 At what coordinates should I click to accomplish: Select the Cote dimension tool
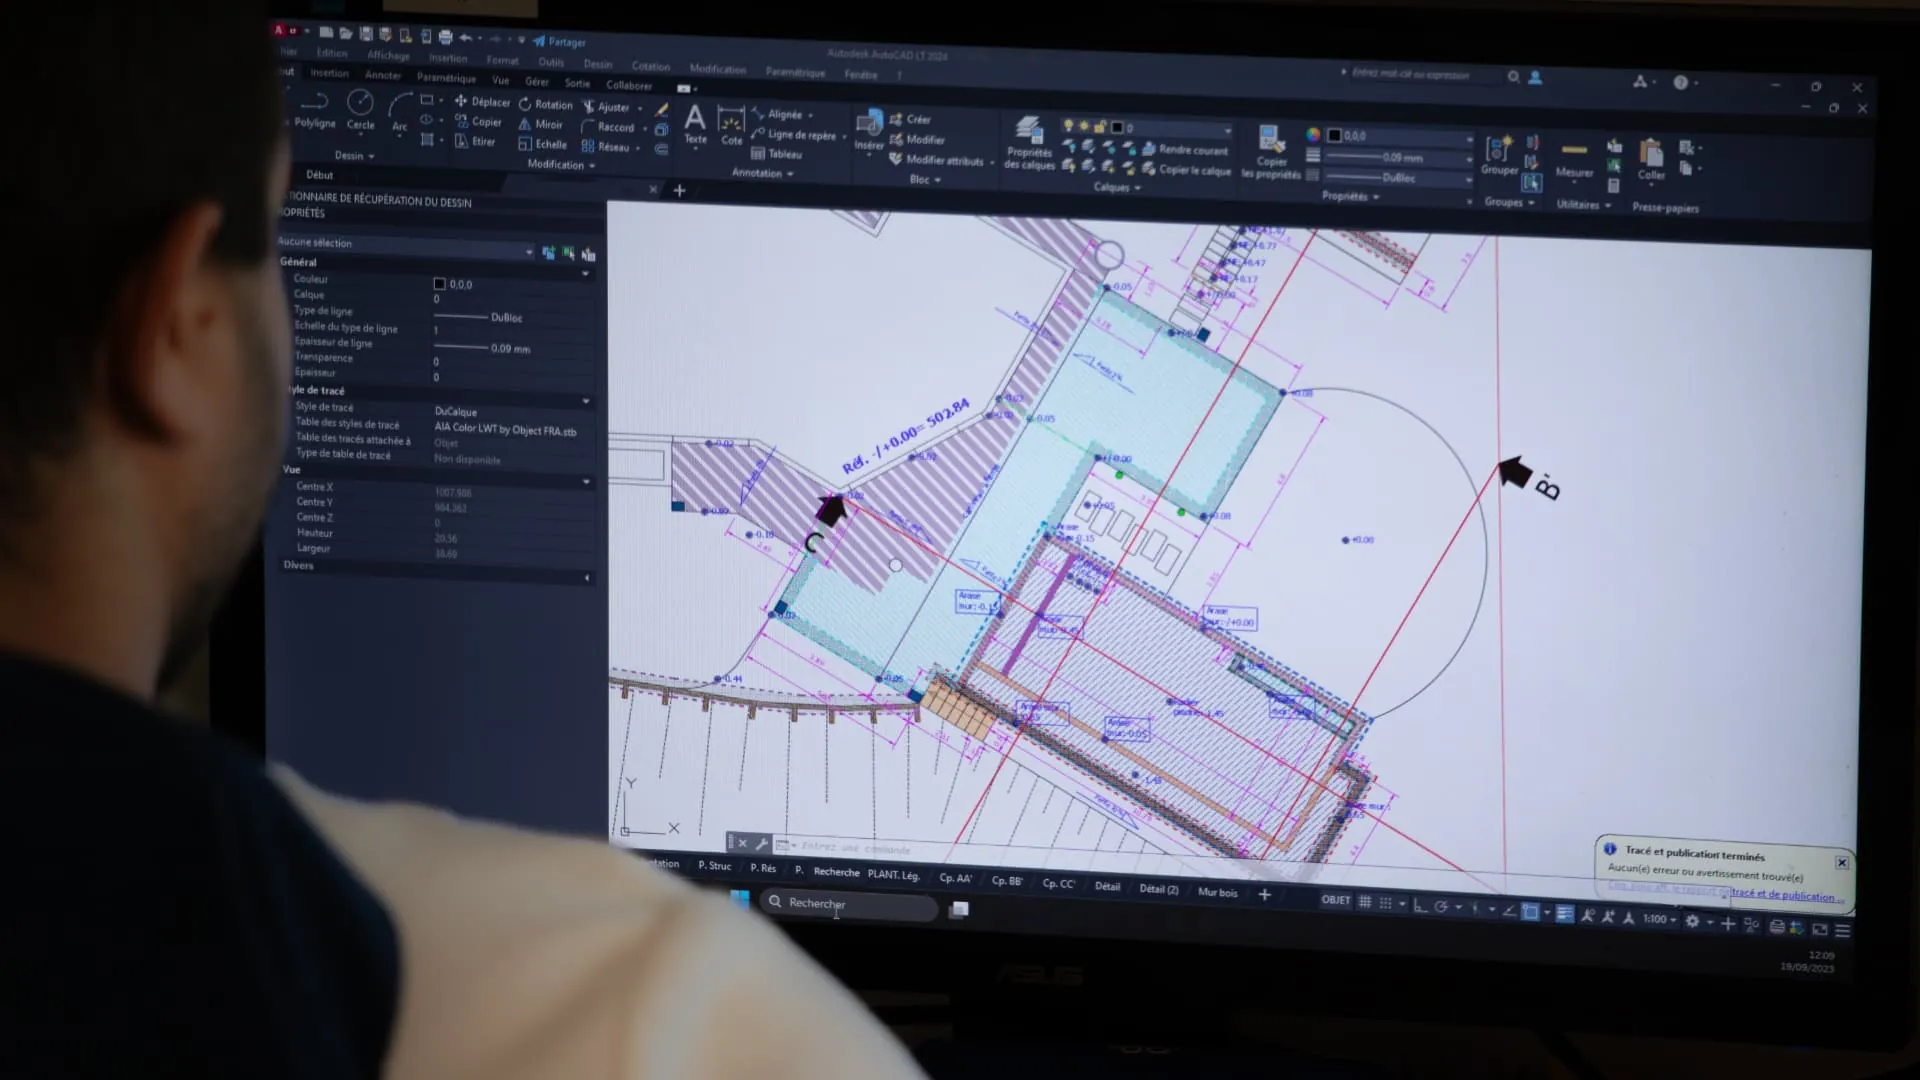tap(732, 127)
